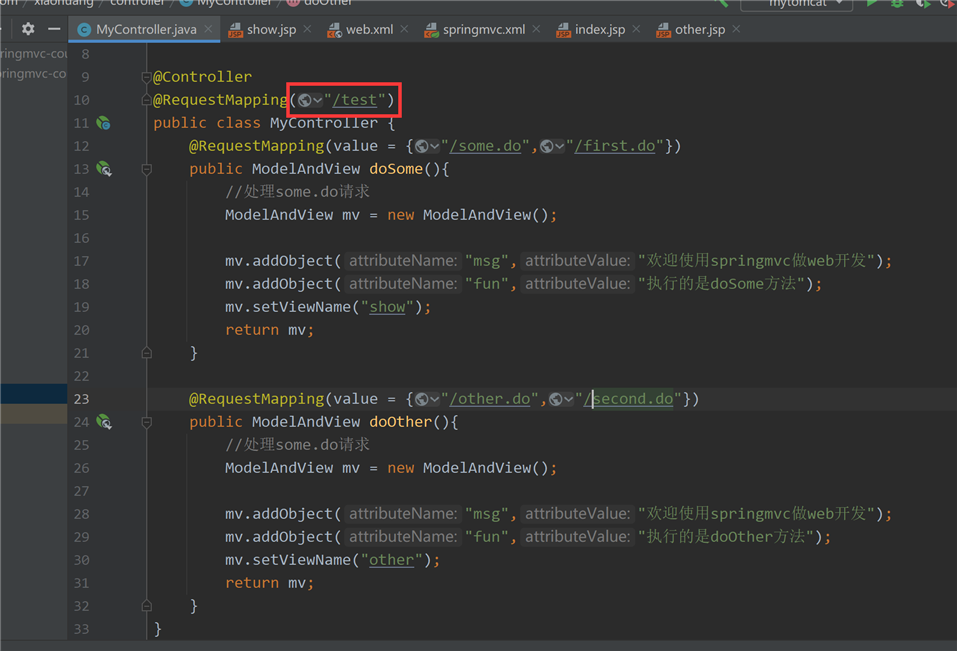Viewport: 957px width, 651px height.
Task: Switch to the show.jsp tab
Action: (x=272, y=29)
